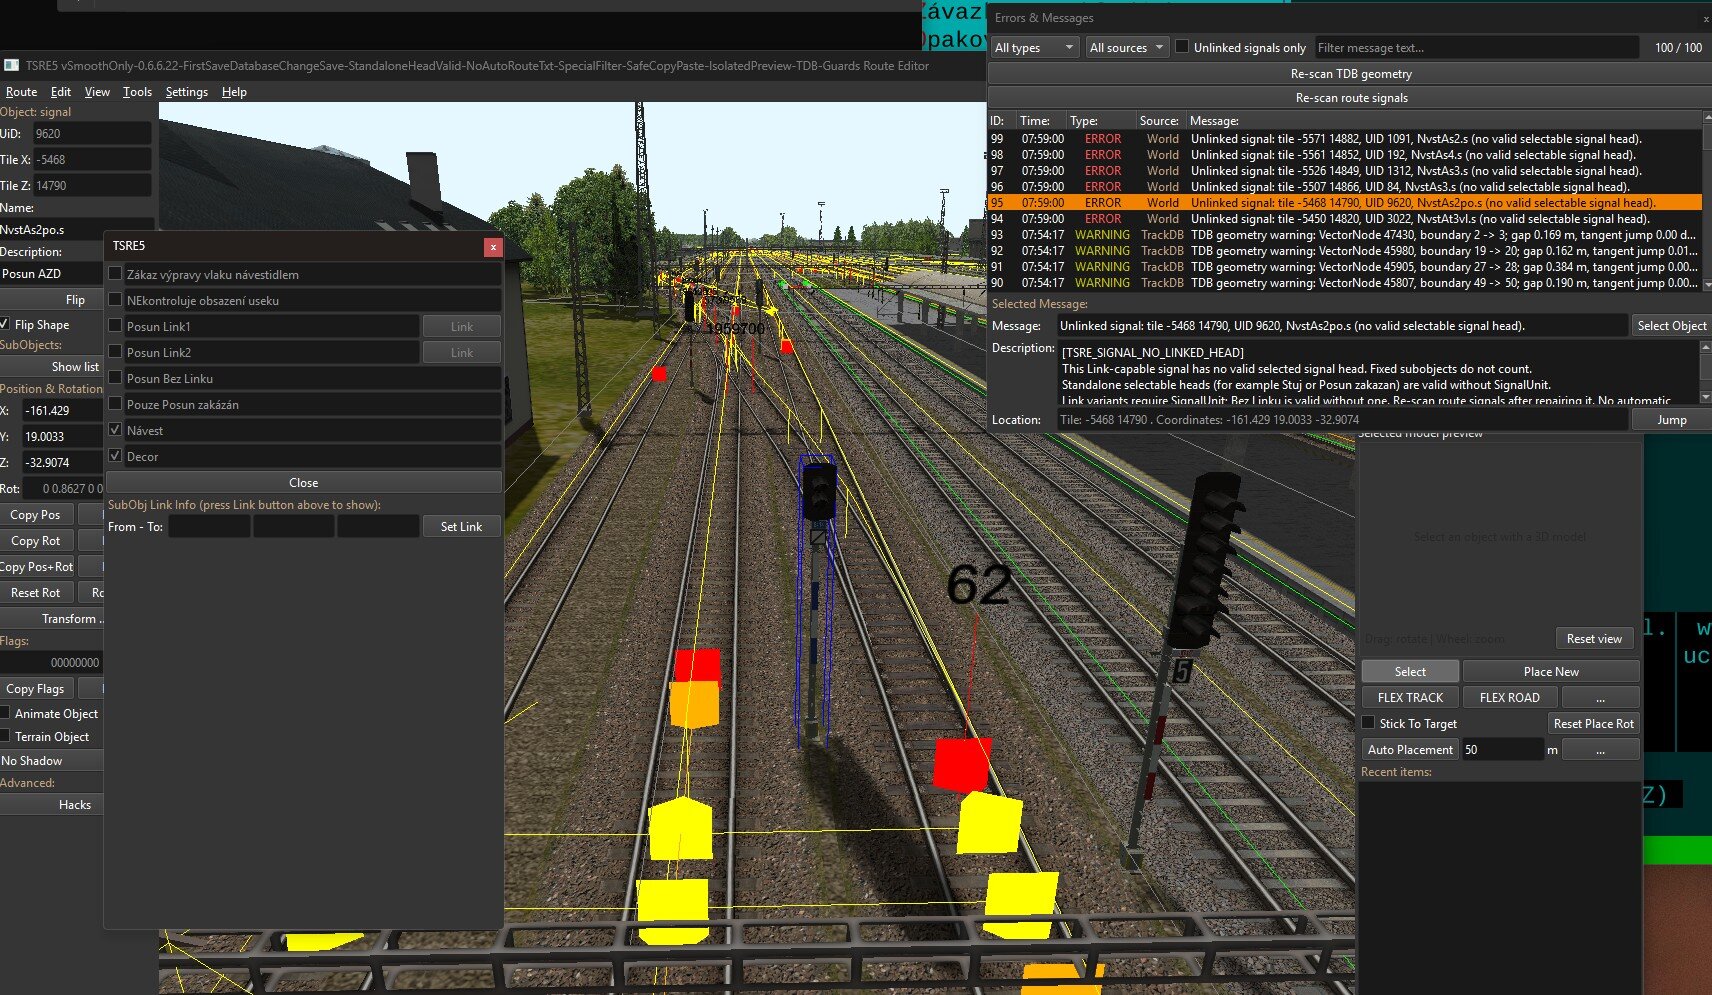Click the TSRE5 app icon in title bar
The height and width of the screenshot is (995, 1712).
tap(11, 65)
